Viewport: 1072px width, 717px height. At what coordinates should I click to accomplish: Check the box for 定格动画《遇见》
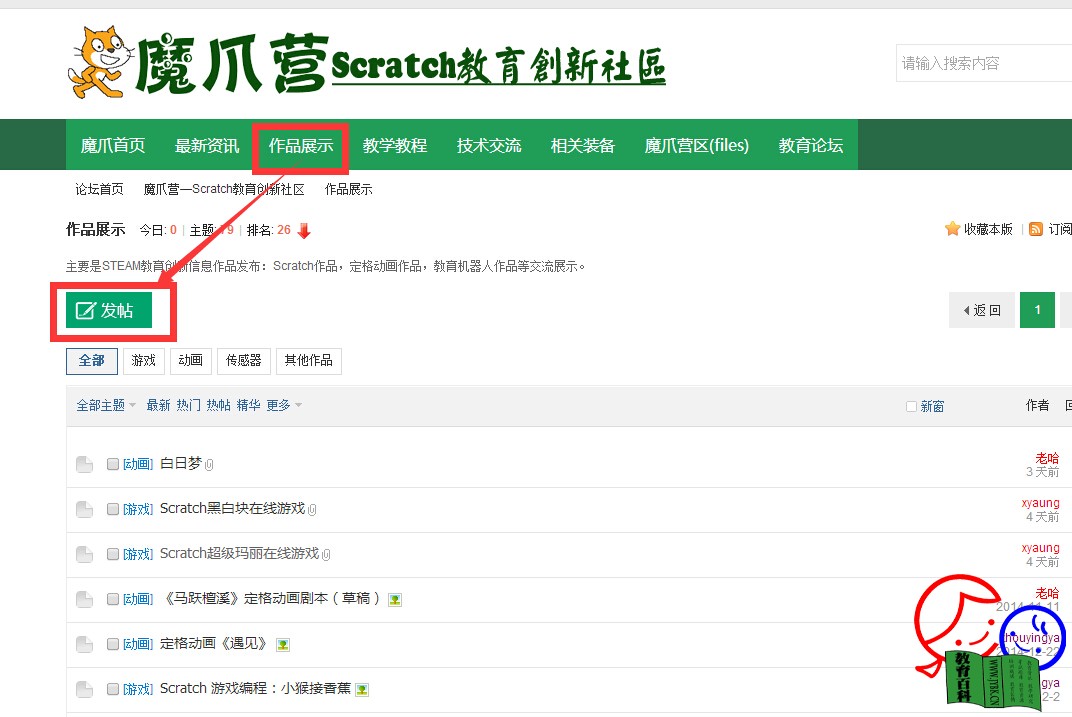[x=113, y=645]
